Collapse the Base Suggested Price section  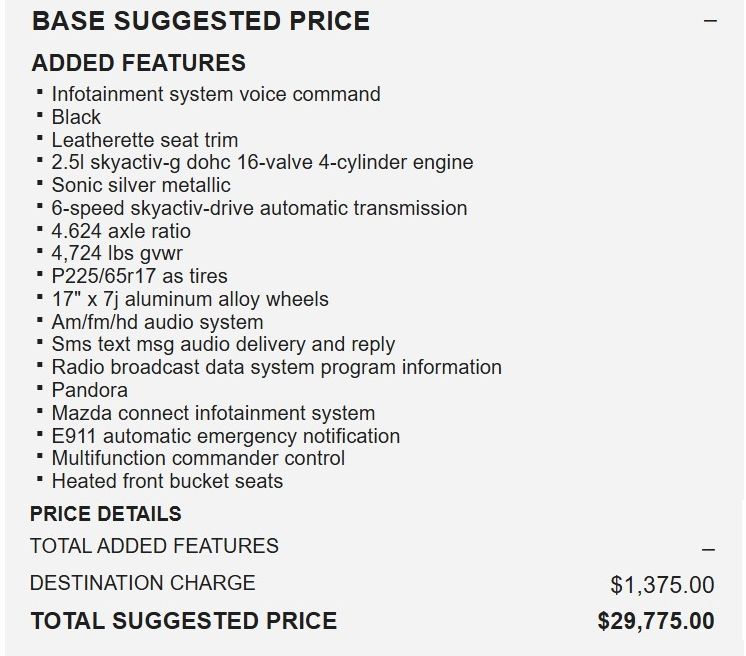click(710, 21)
